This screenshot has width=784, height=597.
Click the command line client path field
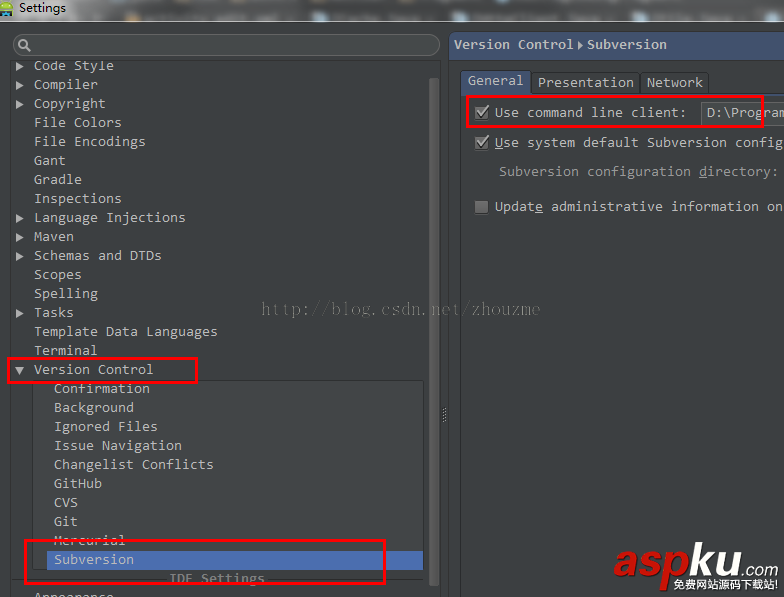point(742,113)
